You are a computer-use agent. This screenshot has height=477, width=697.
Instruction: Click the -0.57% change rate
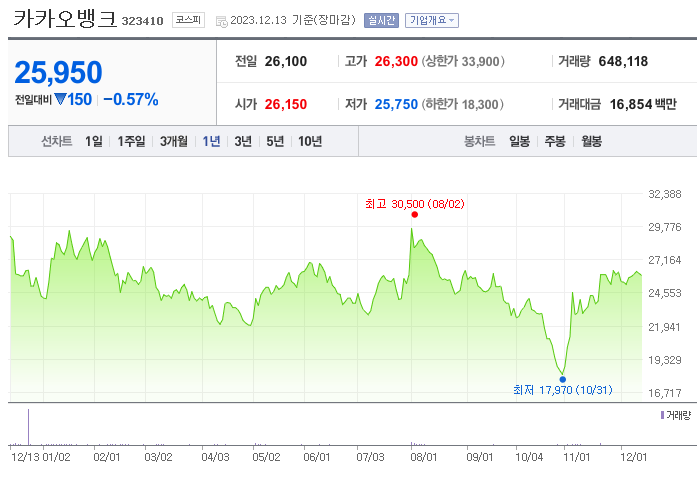(x=131, y=100)
